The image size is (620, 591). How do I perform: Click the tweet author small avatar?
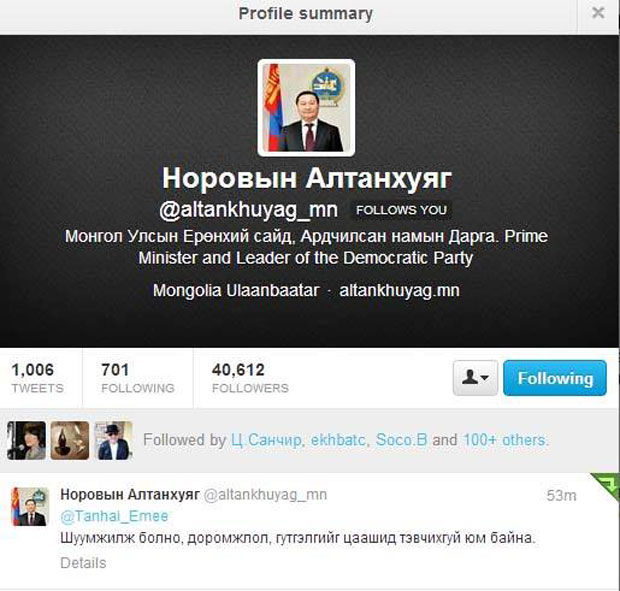coord(30,506)
